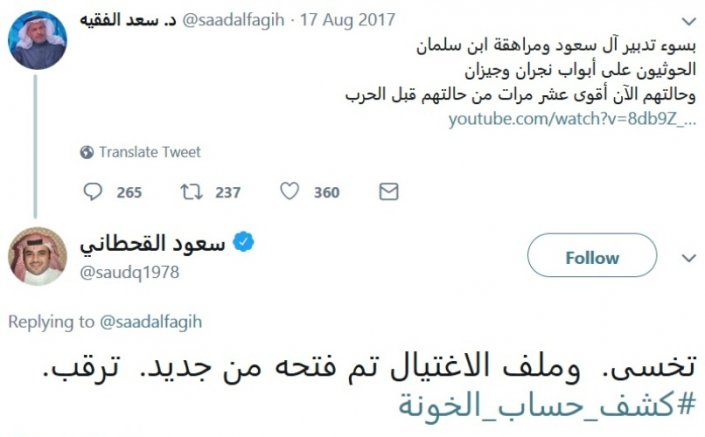Click Translate Tweet link
705x437 pixels.
150,152
